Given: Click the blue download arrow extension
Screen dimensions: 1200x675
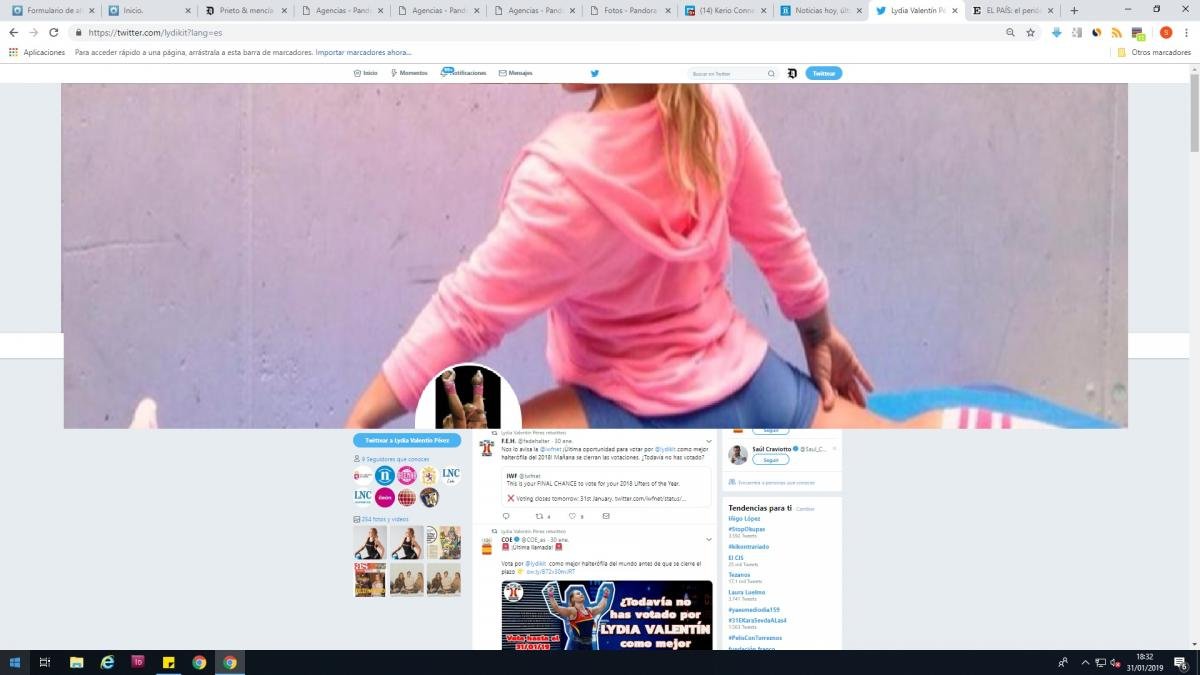Looking at the screenshot, I should coord(1057,32).
